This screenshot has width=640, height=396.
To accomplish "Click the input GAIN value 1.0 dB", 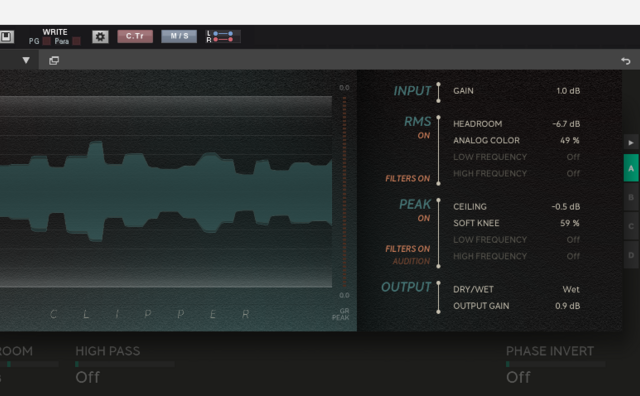I will 568,91.
